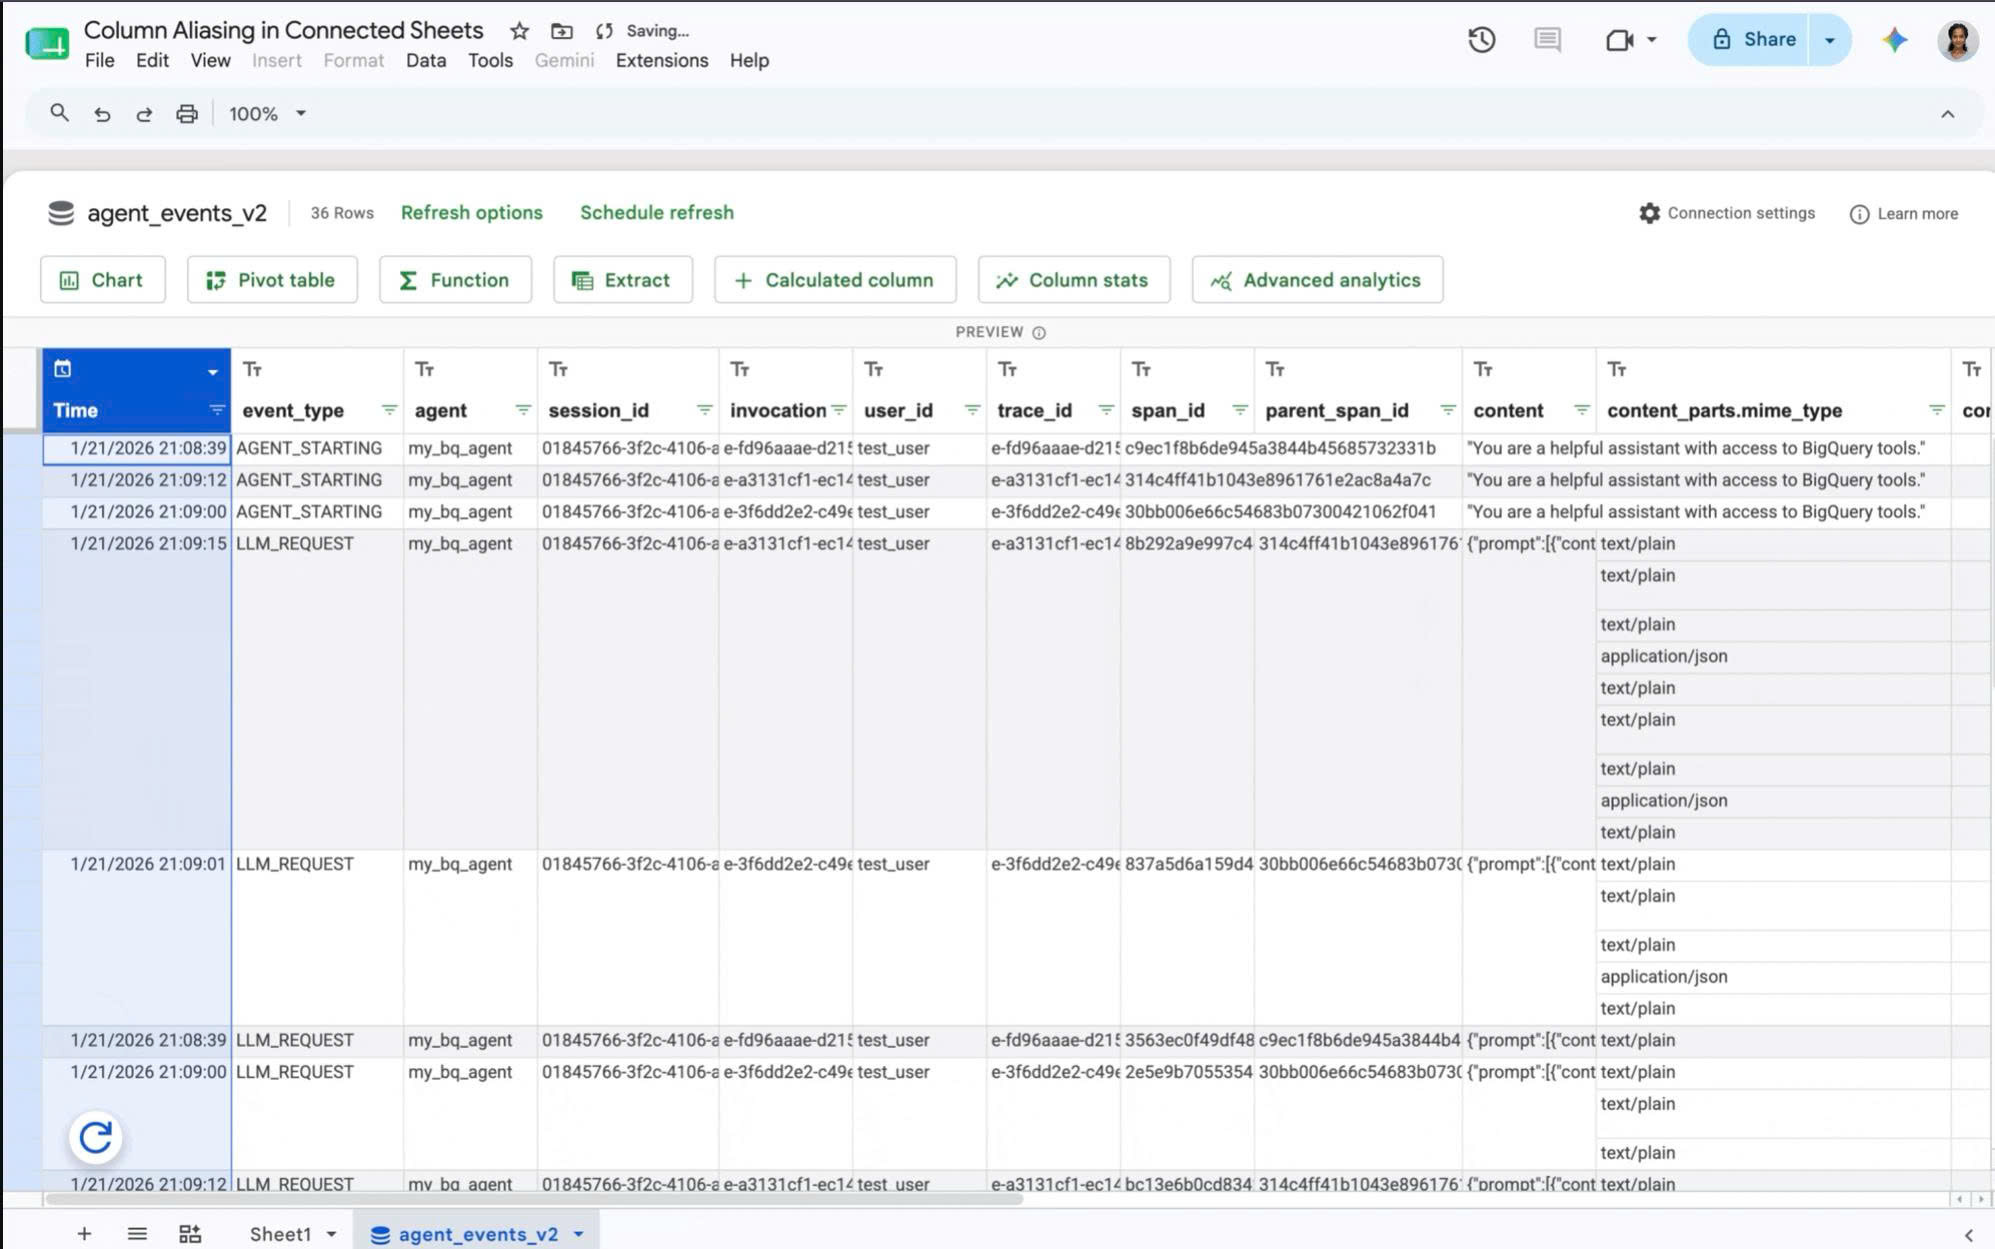The height and width of the screenshot is (1249, 1995).
Task: Open the tables and data sources icon
Action: click(190, 1234)
